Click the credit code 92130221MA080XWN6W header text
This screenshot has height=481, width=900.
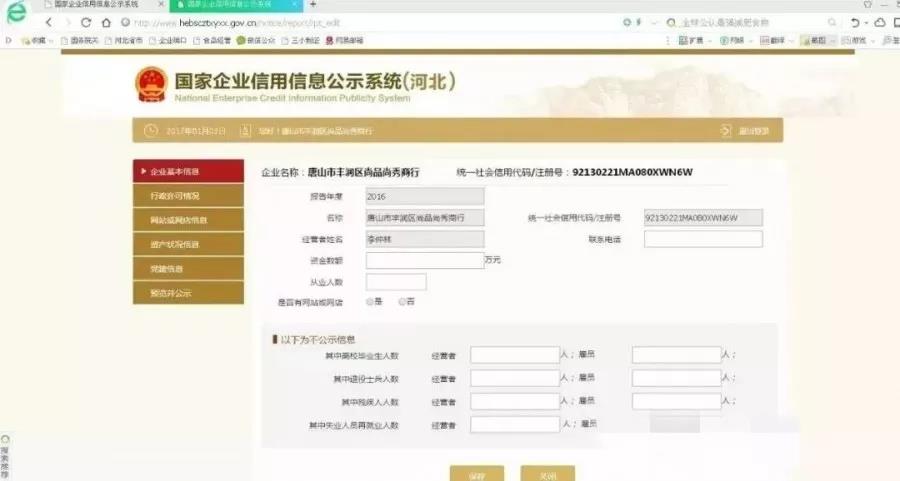click(633, 172)
